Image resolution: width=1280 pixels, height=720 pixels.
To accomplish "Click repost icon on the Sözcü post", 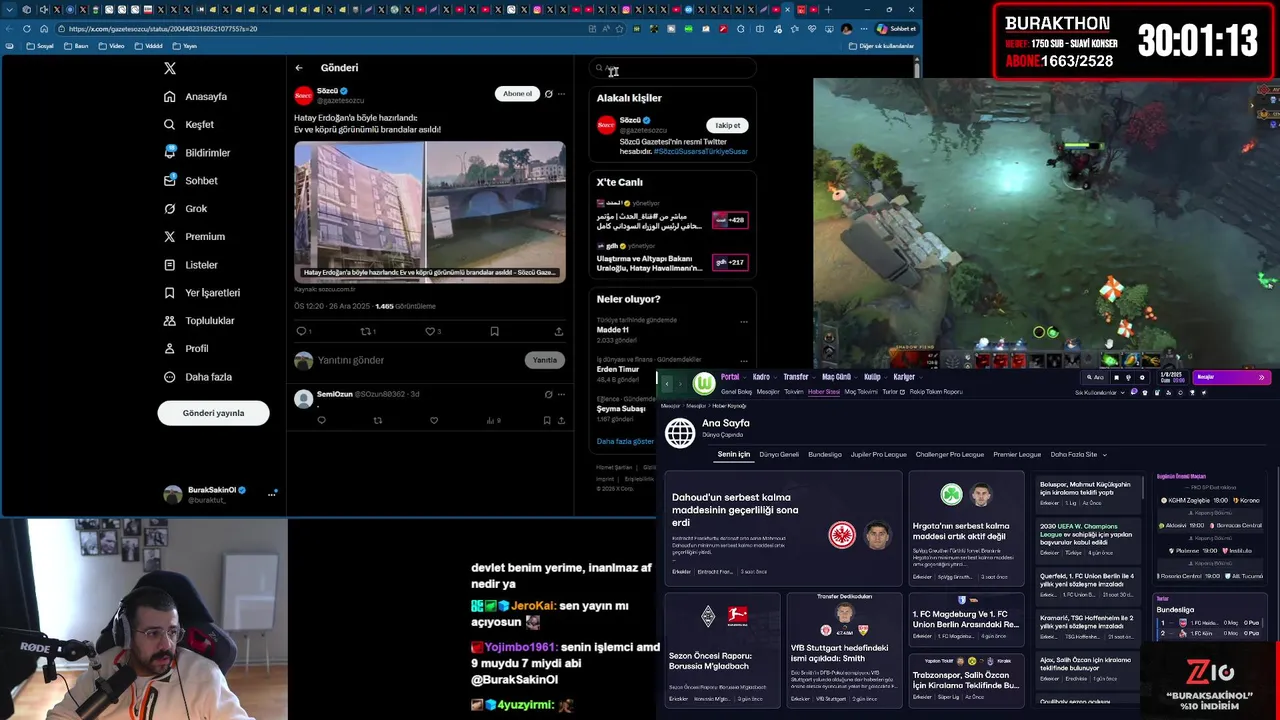I will pyautogui.click(x=365, y=331).
